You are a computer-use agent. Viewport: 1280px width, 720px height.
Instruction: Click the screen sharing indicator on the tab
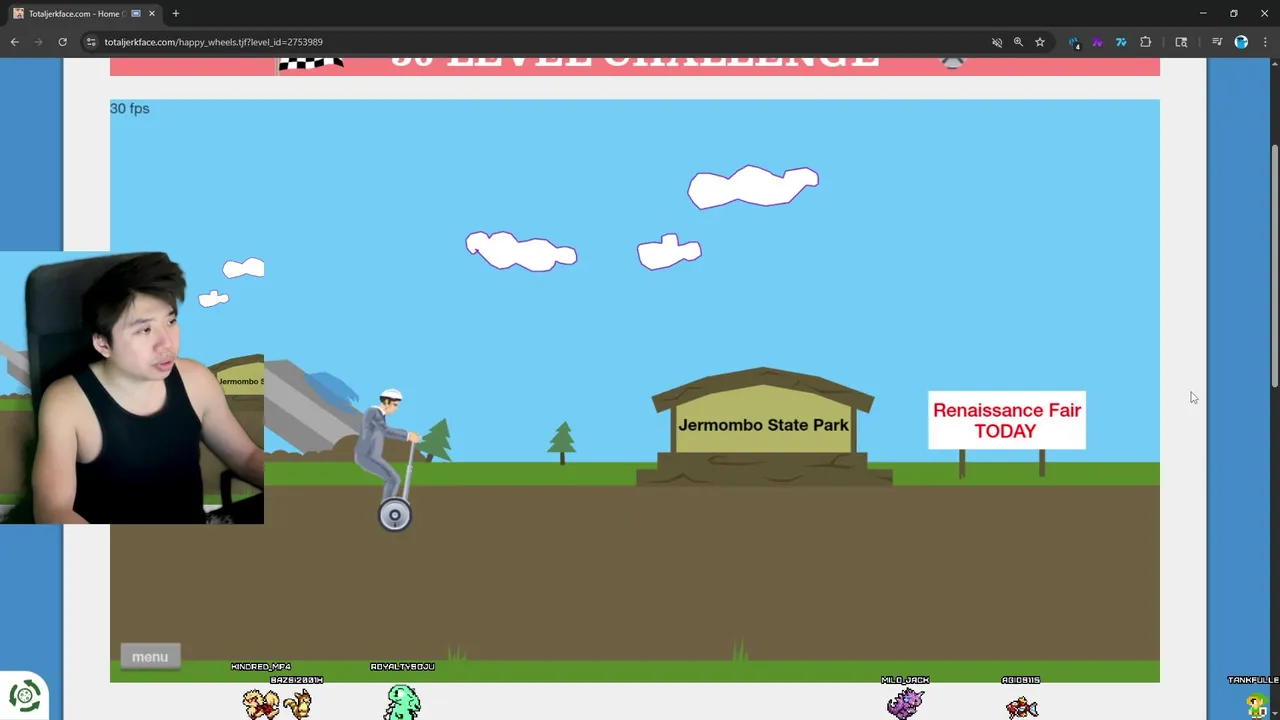click(x=136, y=14)
